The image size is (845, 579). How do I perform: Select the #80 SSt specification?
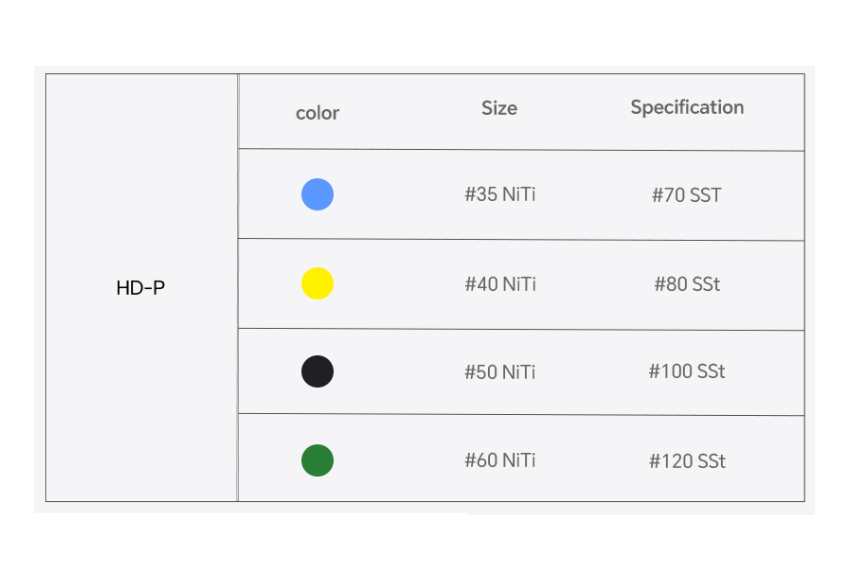tap(687, 284)
